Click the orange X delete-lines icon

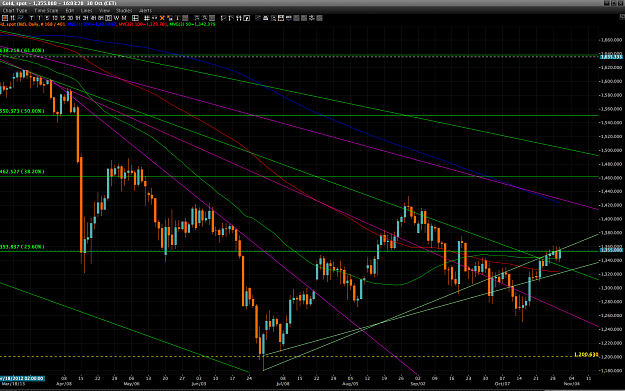162,18
